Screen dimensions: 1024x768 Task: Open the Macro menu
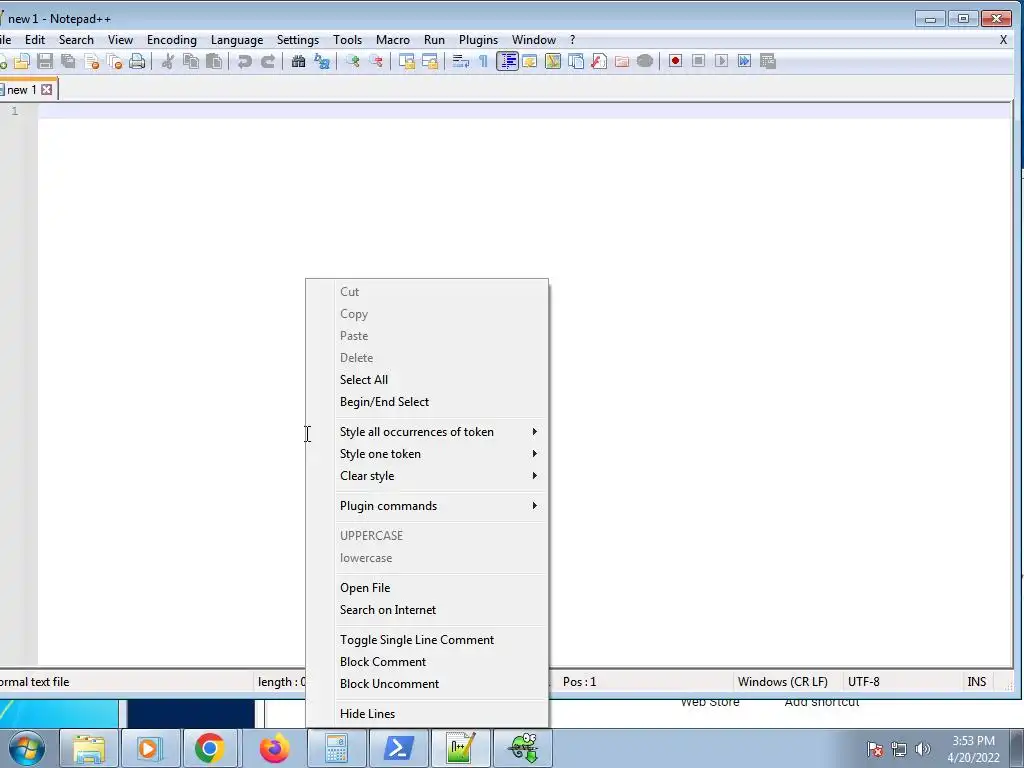click(392, 40)
